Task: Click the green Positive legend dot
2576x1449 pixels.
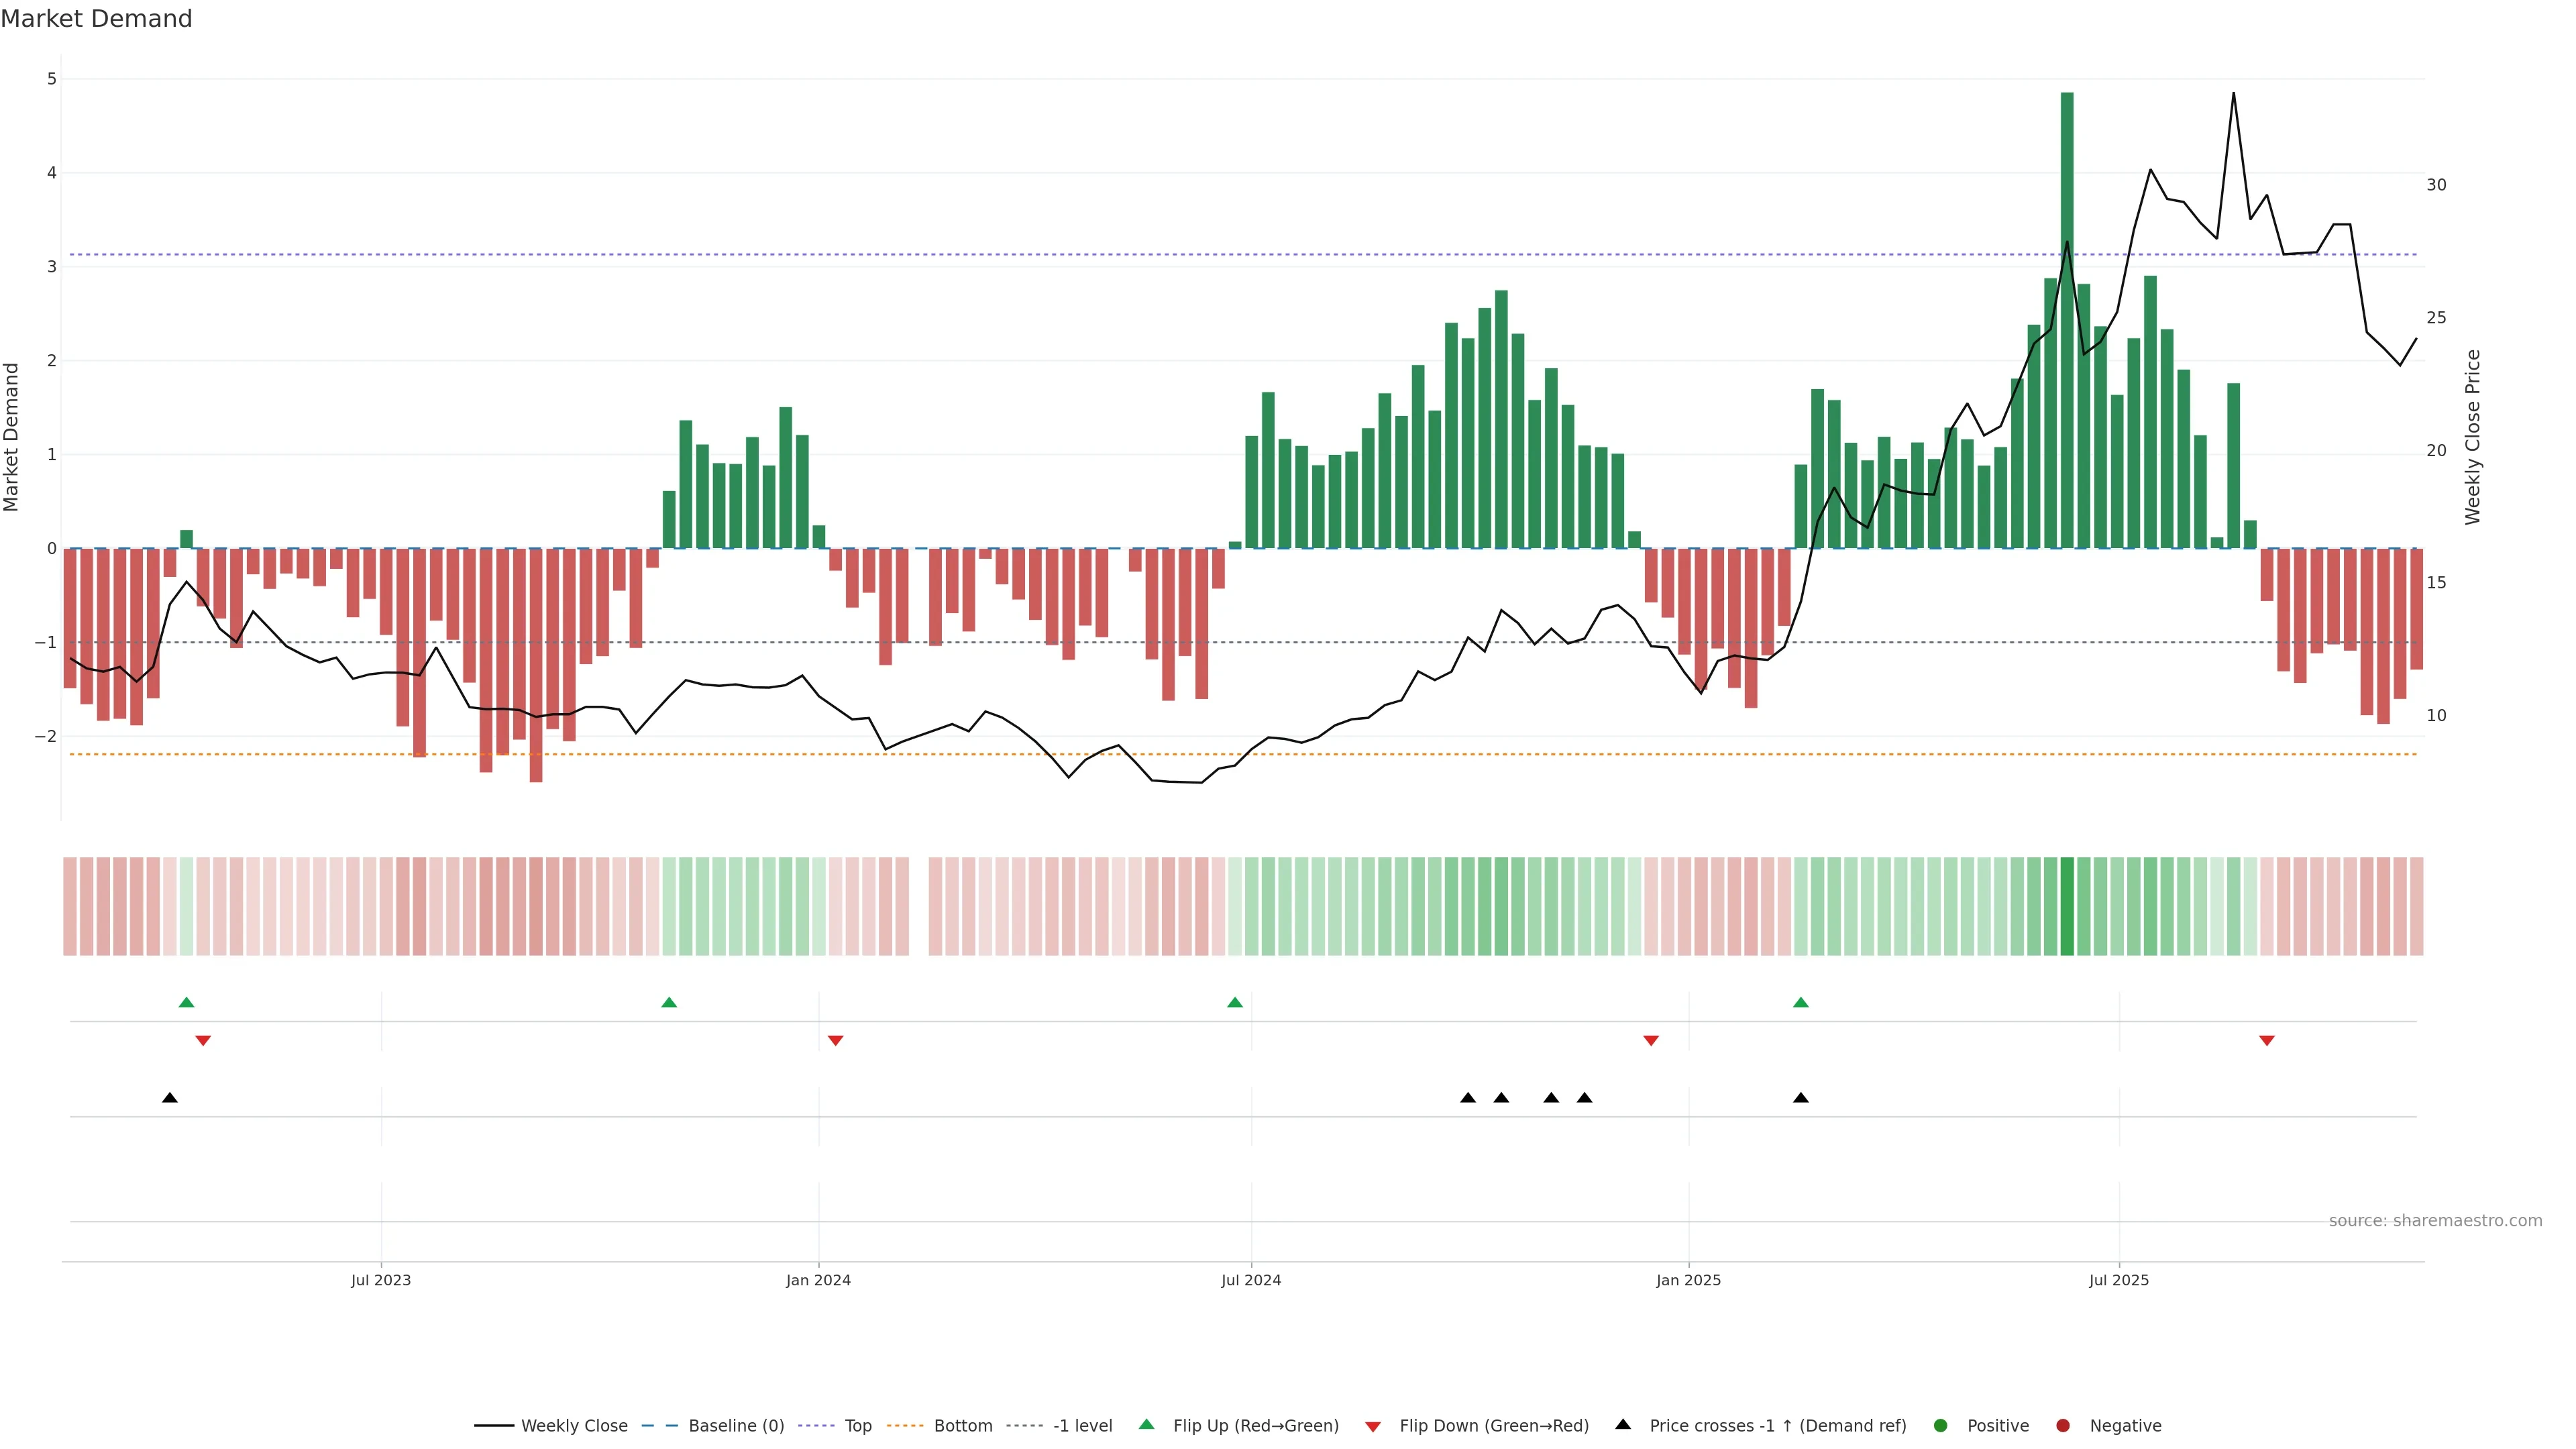Action: pyautogui.click(x=1940, y=1425)
